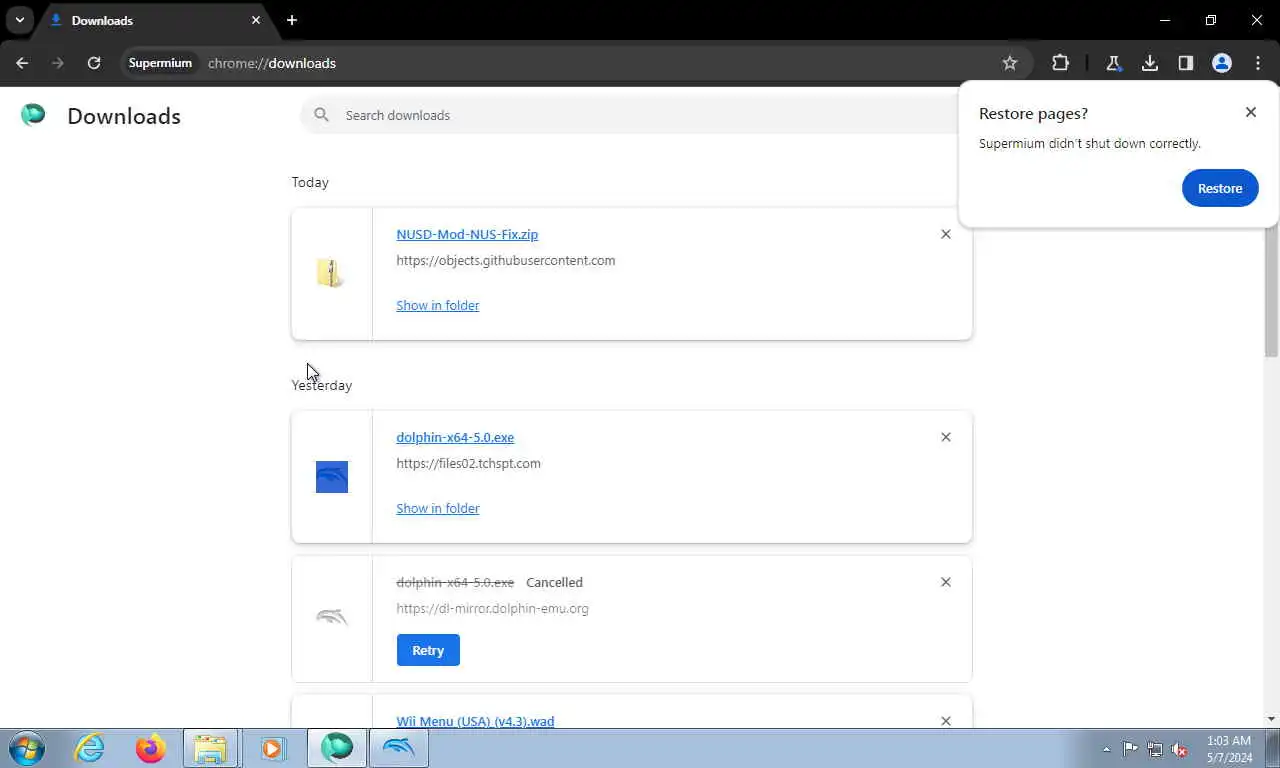Image resolution: width=1280 pixels, height=768 pixels.
Task: Switch to Dolphin emulator taskbar button
Action: (x=399, y=748)
